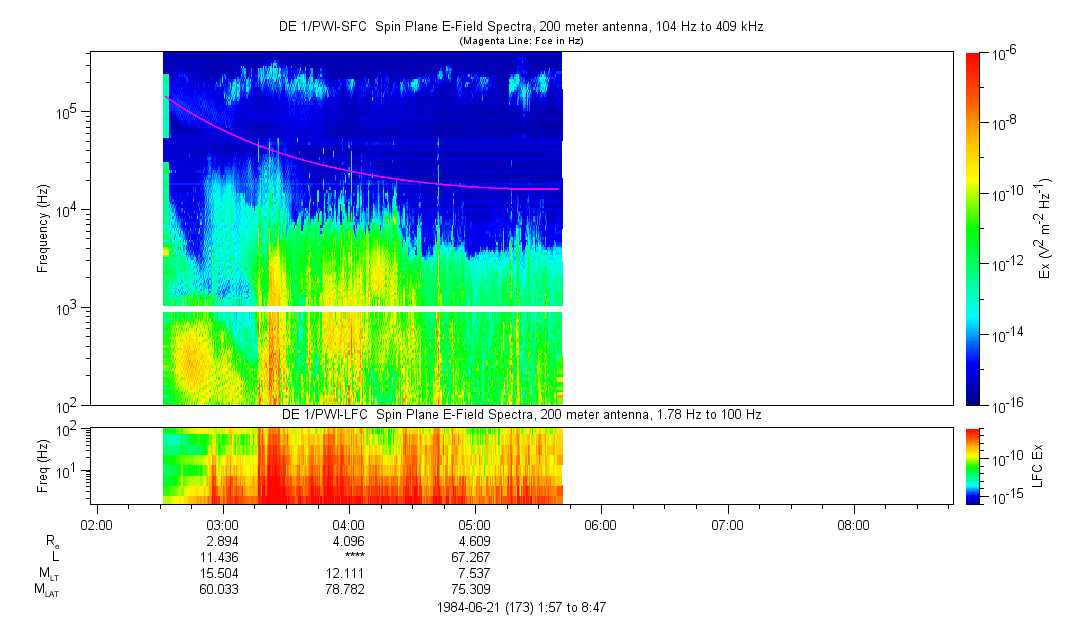Click the "Freq (Hz)" lower panel axis label
The image size is (1083, 620).
coord(43,465)
